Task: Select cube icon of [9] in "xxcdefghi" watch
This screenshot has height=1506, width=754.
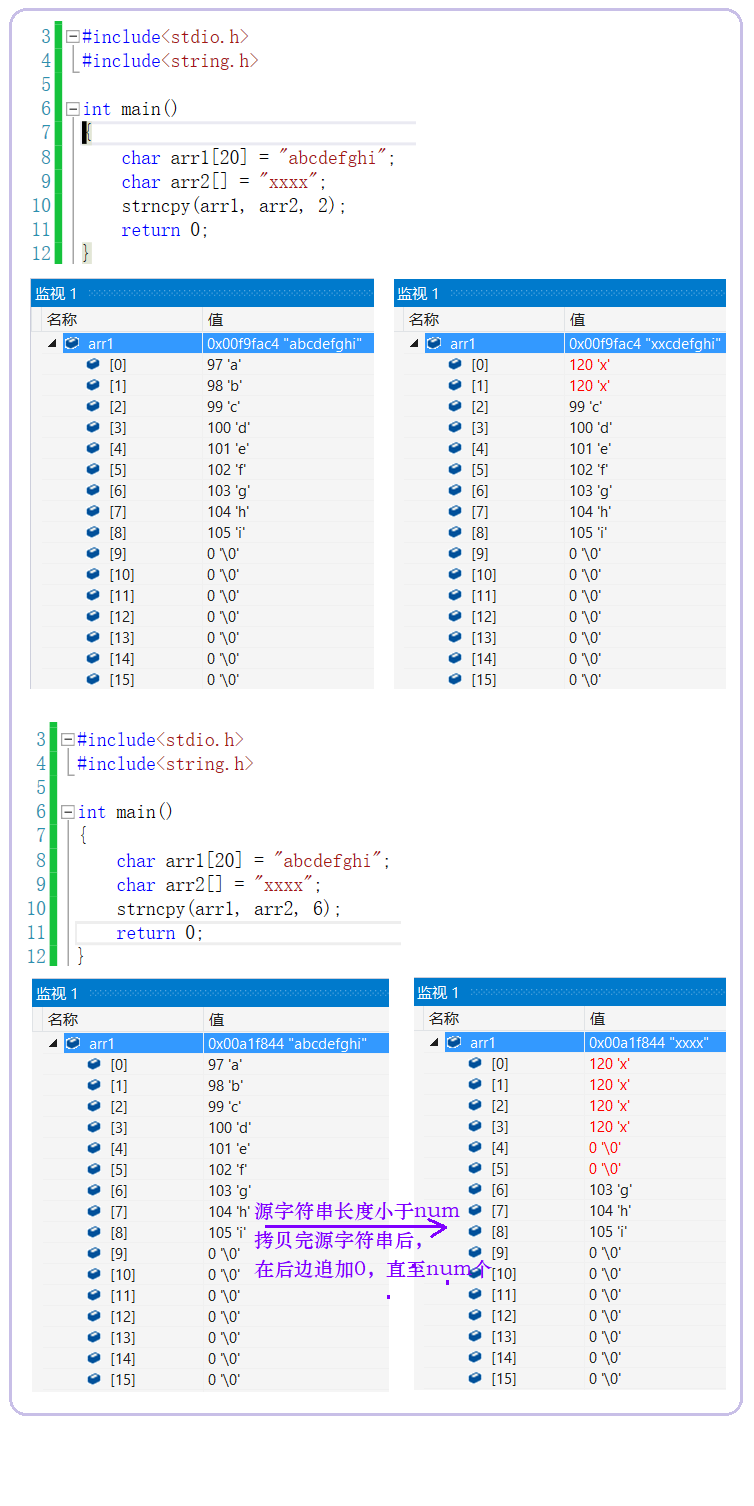Action: (x=455, y=553)
